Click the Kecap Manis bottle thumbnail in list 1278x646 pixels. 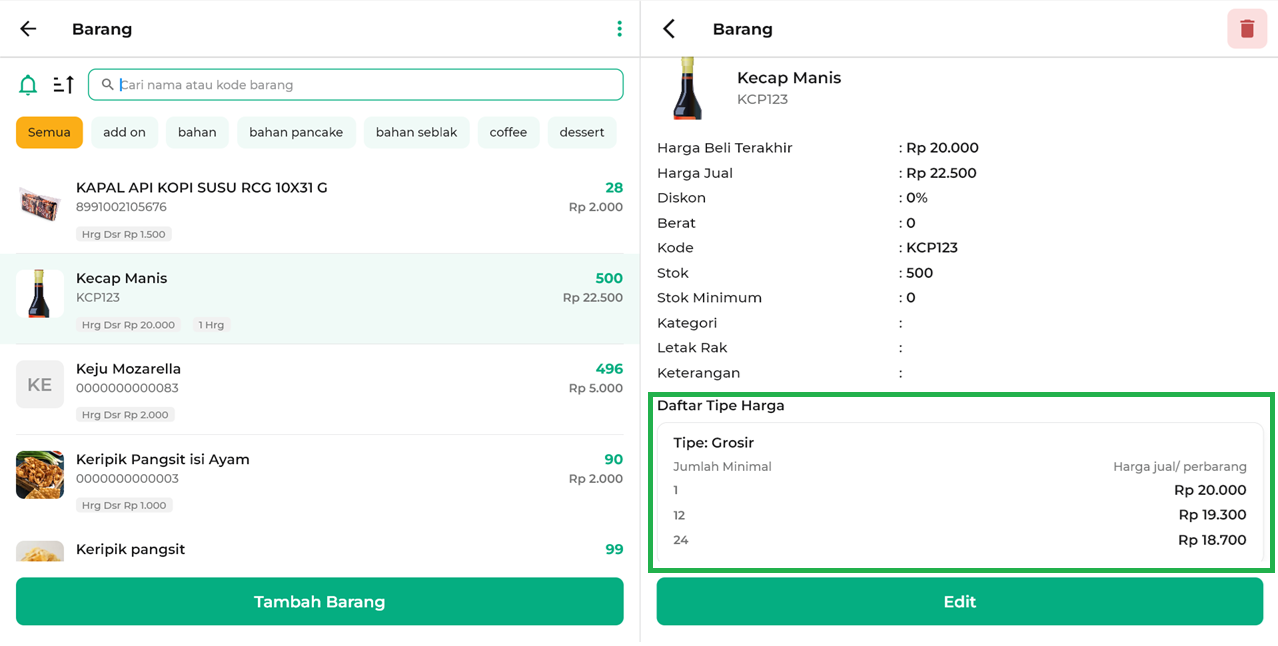40,294
